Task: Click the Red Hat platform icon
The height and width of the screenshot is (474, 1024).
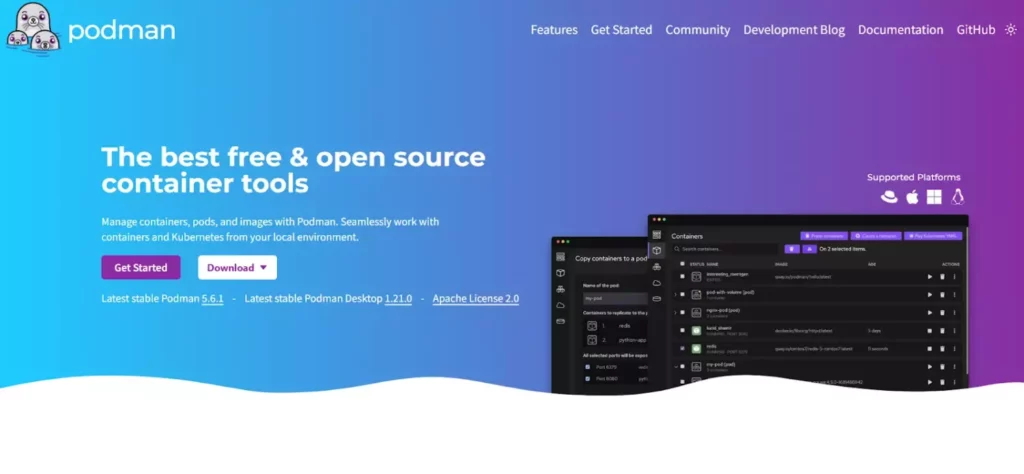Action: tap(889, 197)
